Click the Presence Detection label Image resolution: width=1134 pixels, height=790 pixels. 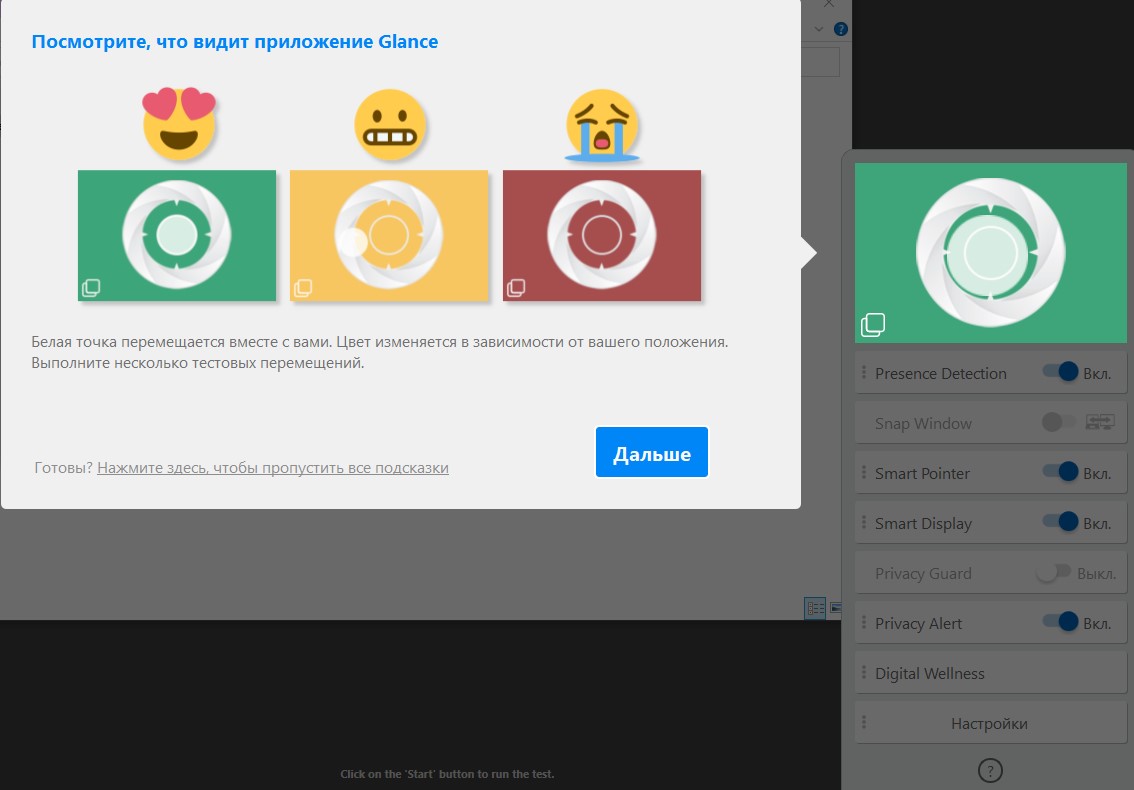click(x=940, y=373)
